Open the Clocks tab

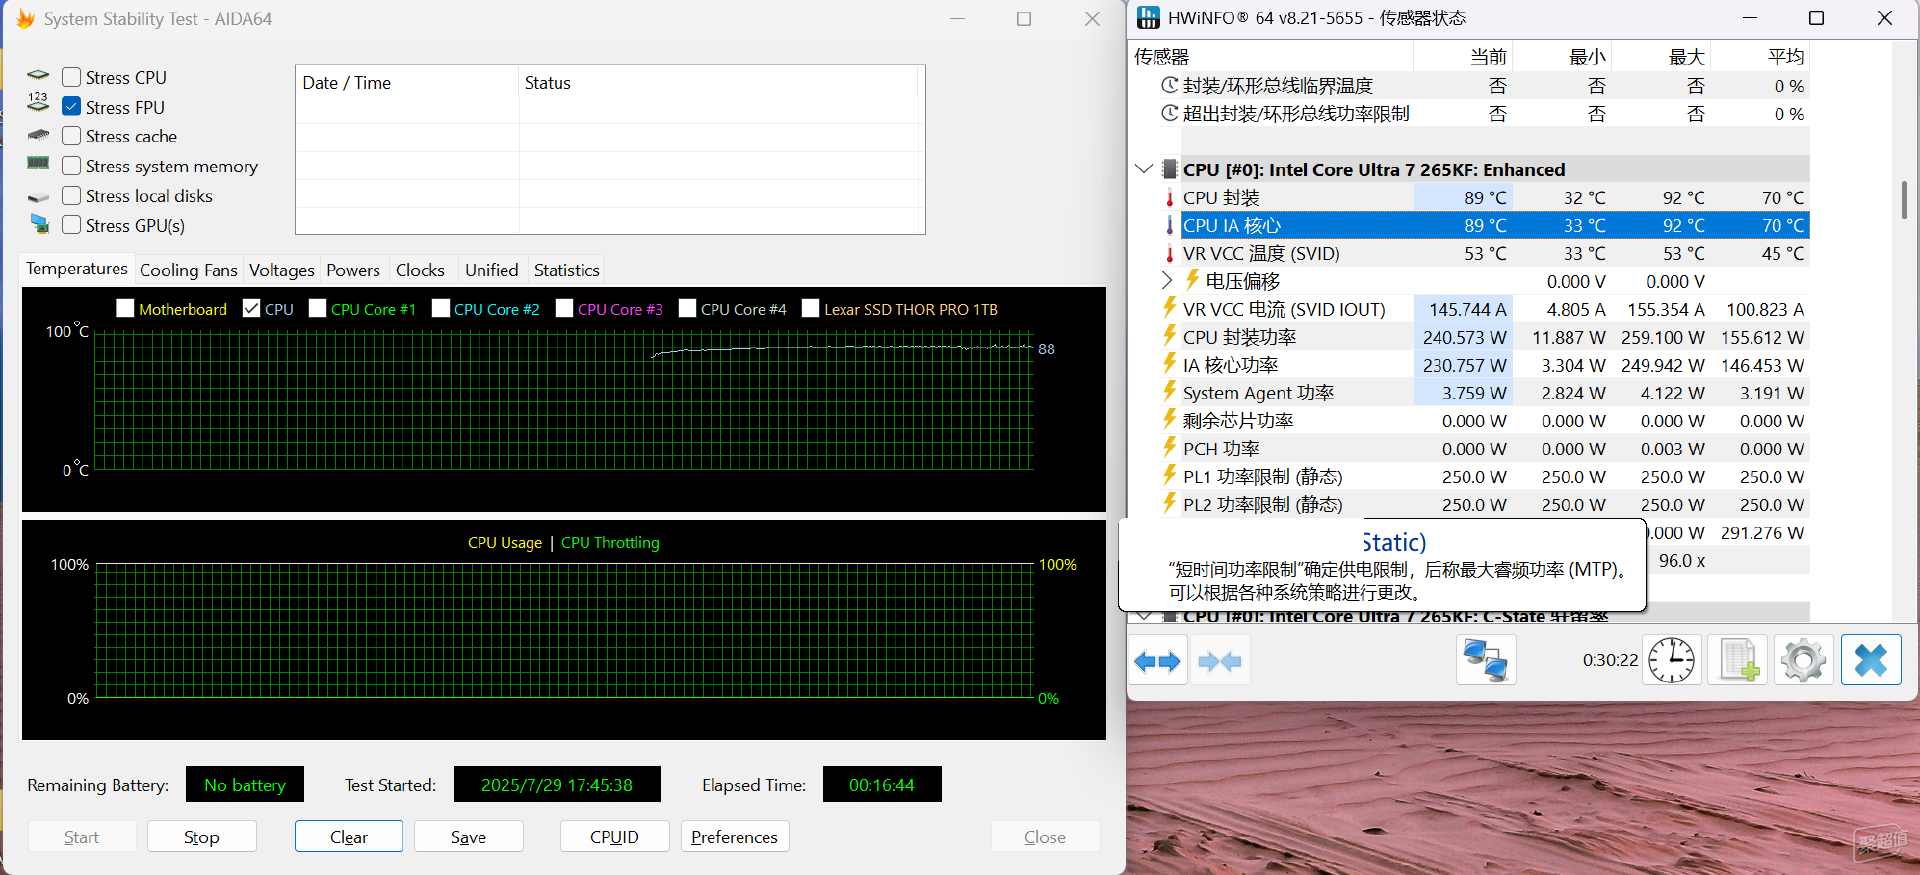420,270
